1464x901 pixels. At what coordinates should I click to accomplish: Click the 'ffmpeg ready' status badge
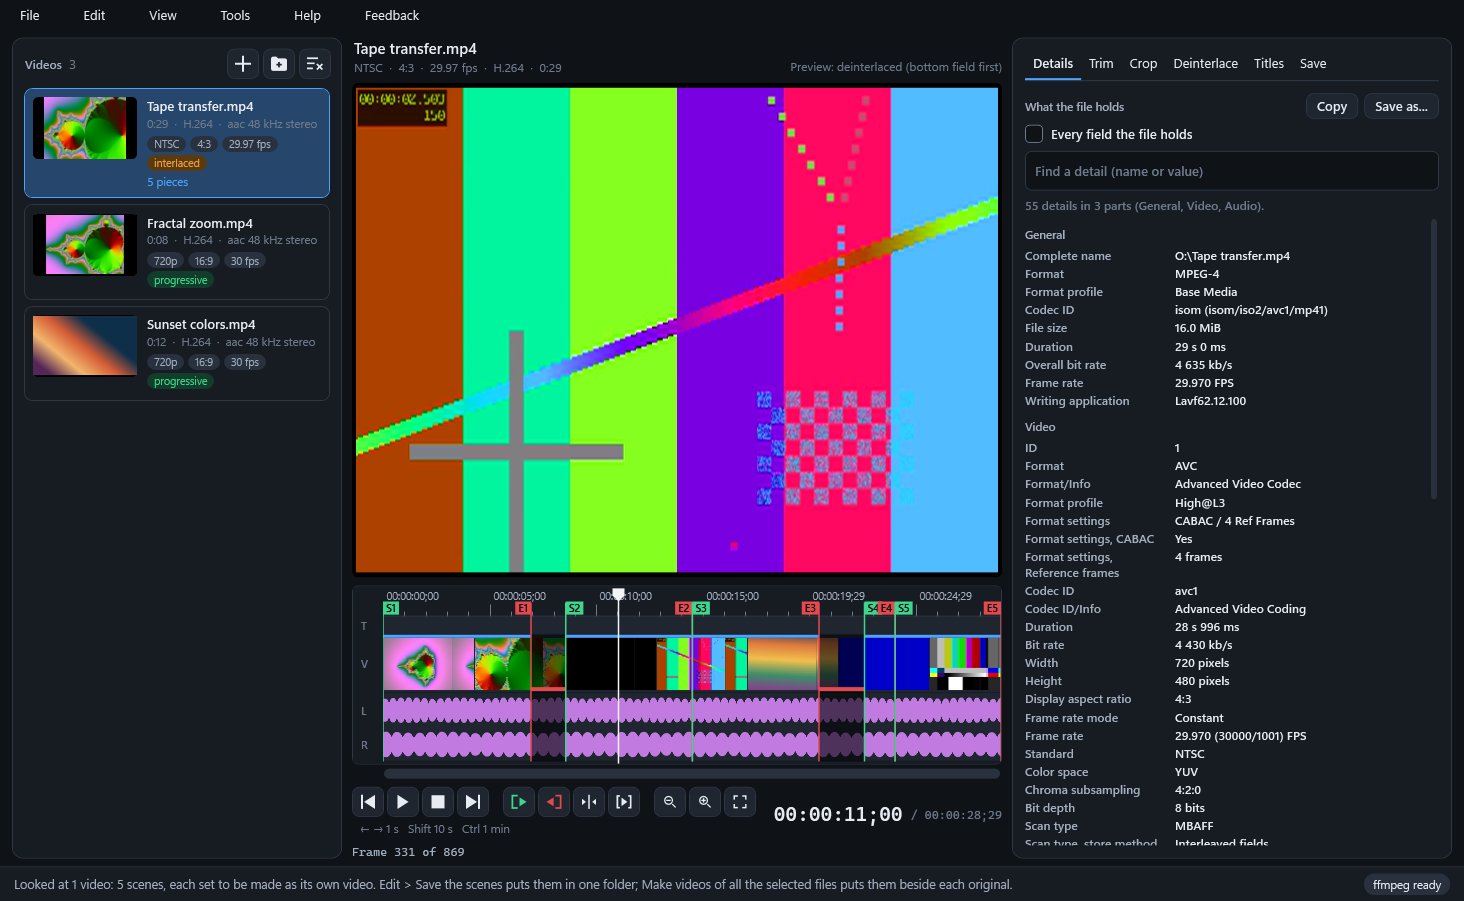[x=1407, y=885]
